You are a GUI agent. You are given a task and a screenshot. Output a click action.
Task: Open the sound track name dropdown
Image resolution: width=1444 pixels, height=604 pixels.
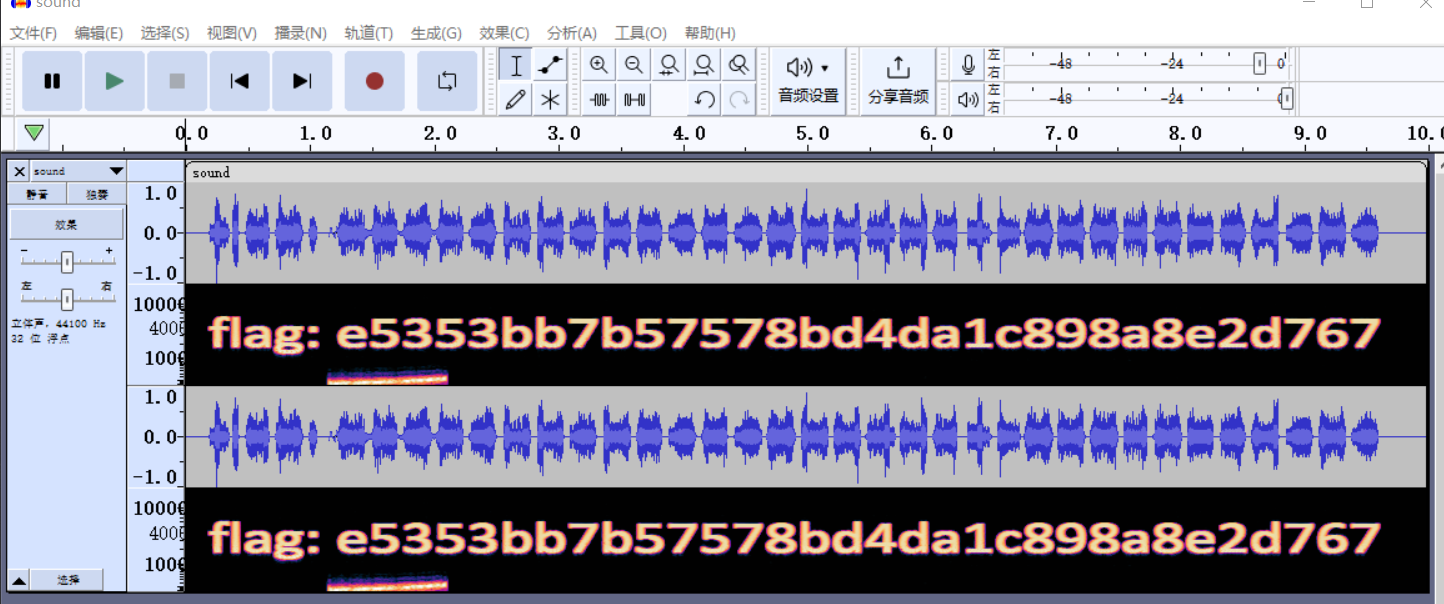(78, 172)
